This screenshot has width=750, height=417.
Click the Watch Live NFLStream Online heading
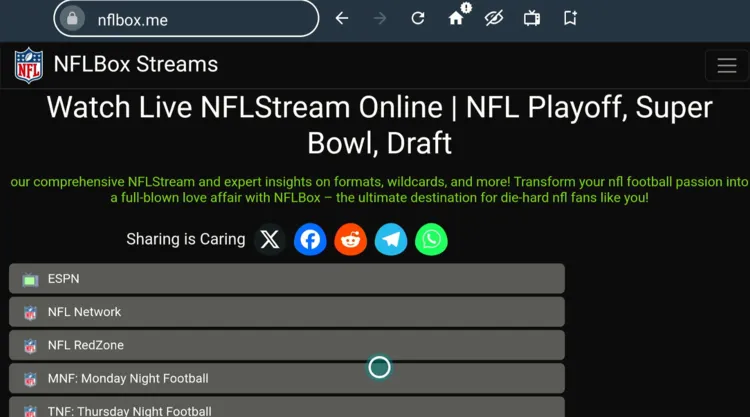(379, 125)
